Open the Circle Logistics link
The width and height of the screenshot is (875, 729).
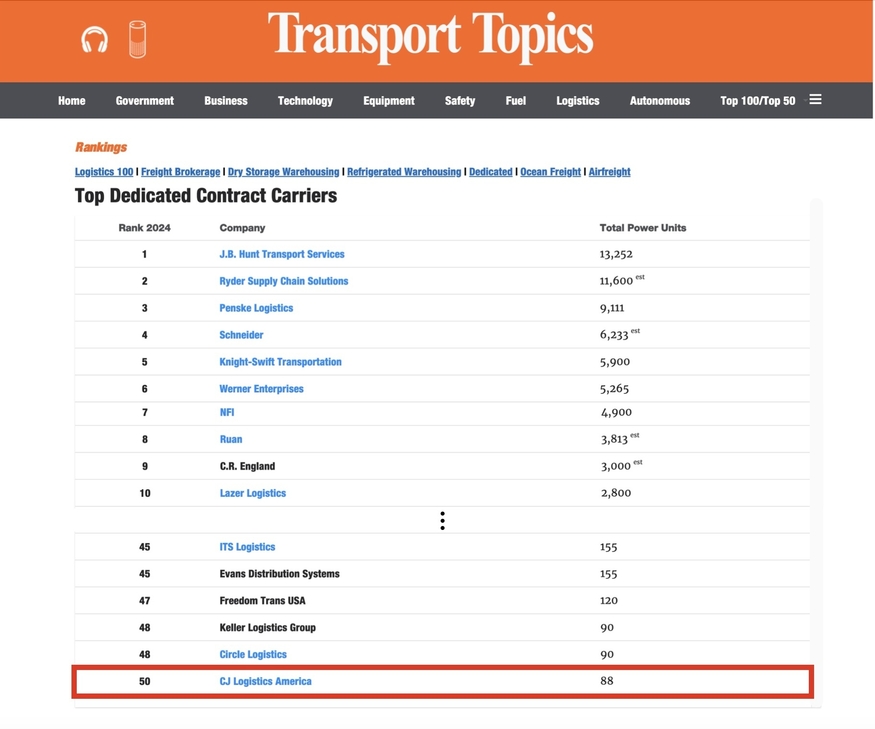tap(253, 654)
